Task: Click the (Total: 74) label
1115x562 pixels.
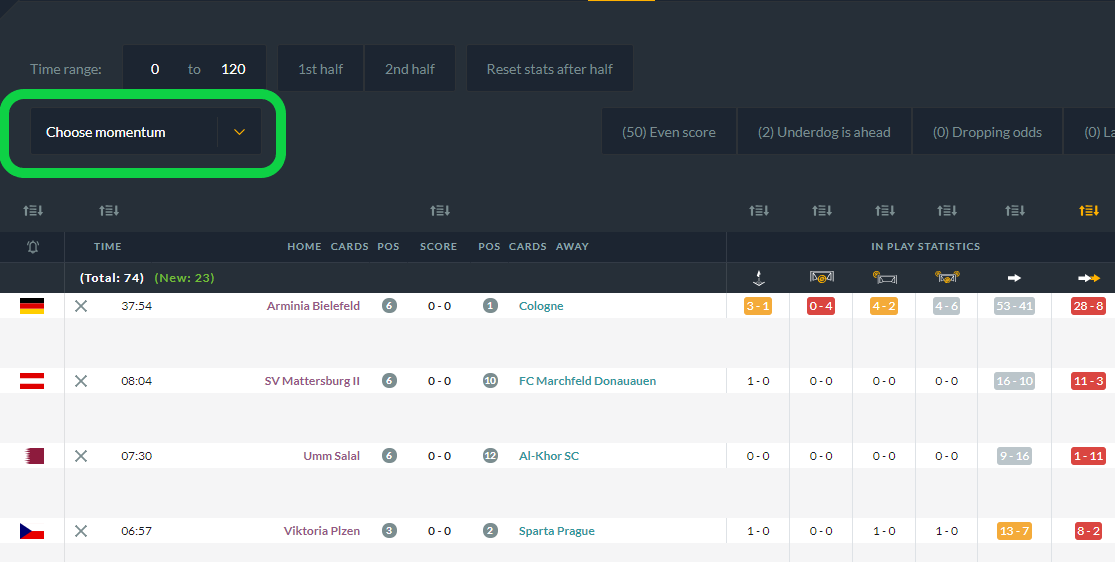Action: click(x=112, y=278)
